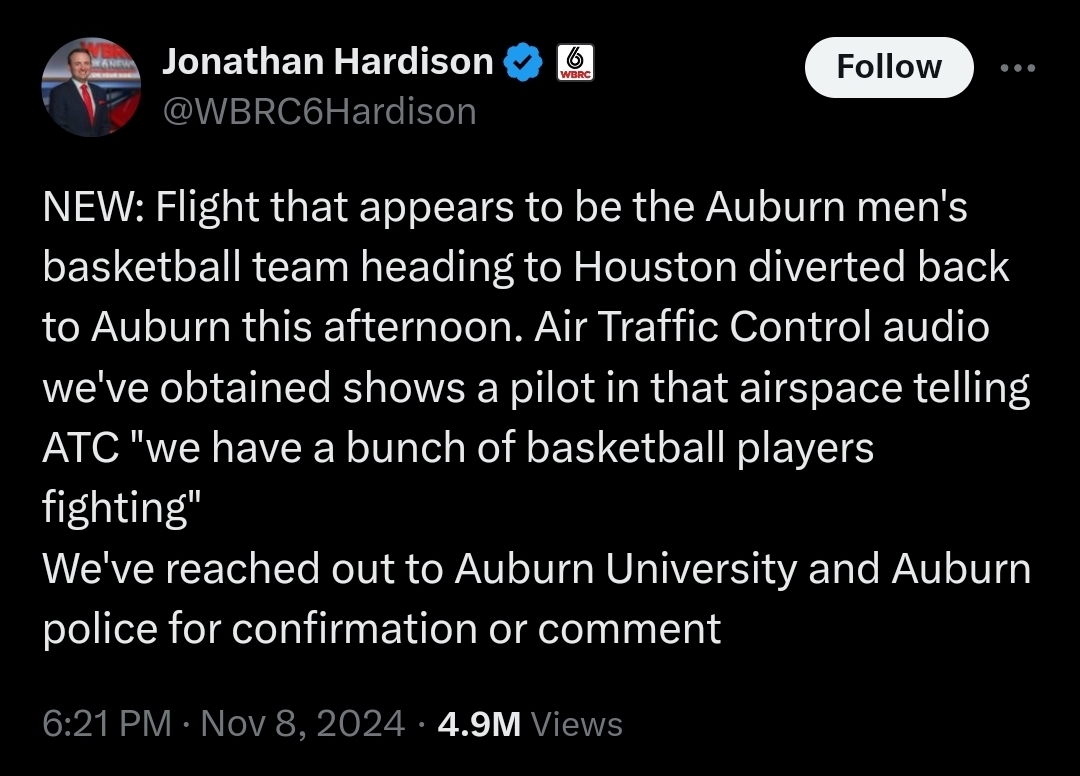This screenshot has height=776, width=1080.
Task: Click the Views label
Action: [x=577, y=723]
